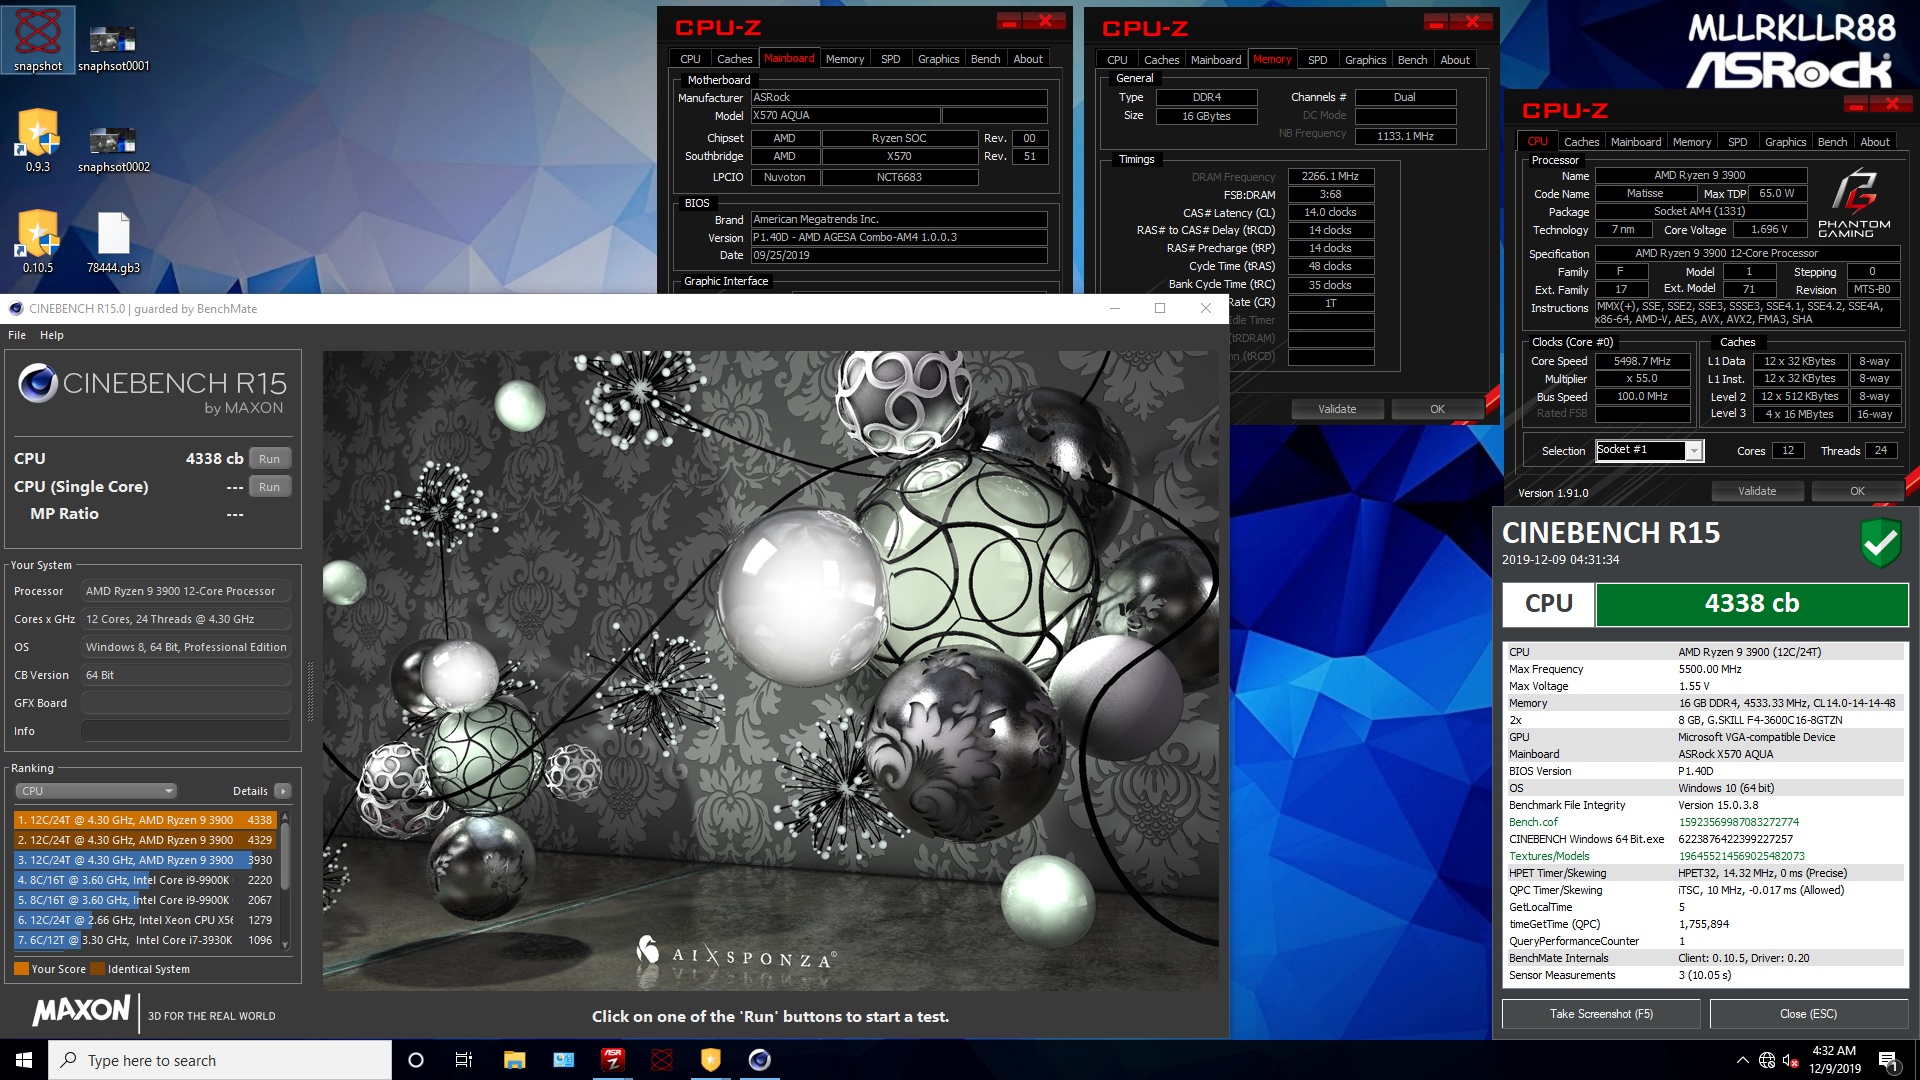The image size is (1920, 1080).
Task: Click Close (ESC) button in BenchMate
Action: click(x=1808, y=1014)
